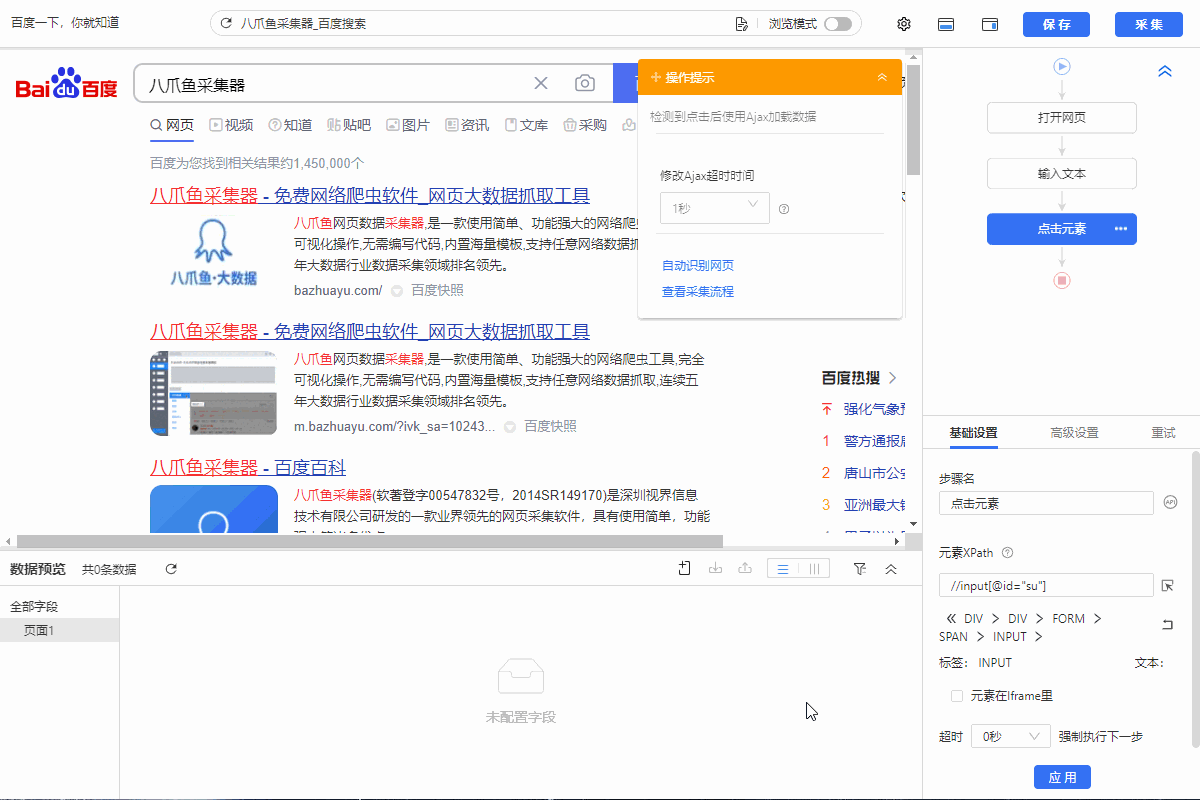Open the Baidu 文库 tab
The height and width of the screenshot is (800, 1200).
pos(526,125)
